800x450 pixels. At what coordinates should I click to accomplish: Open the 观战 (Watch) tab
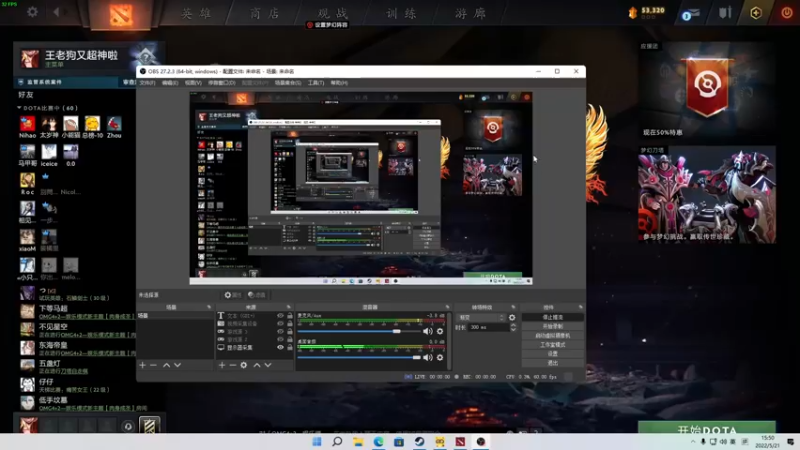(333, 13)
